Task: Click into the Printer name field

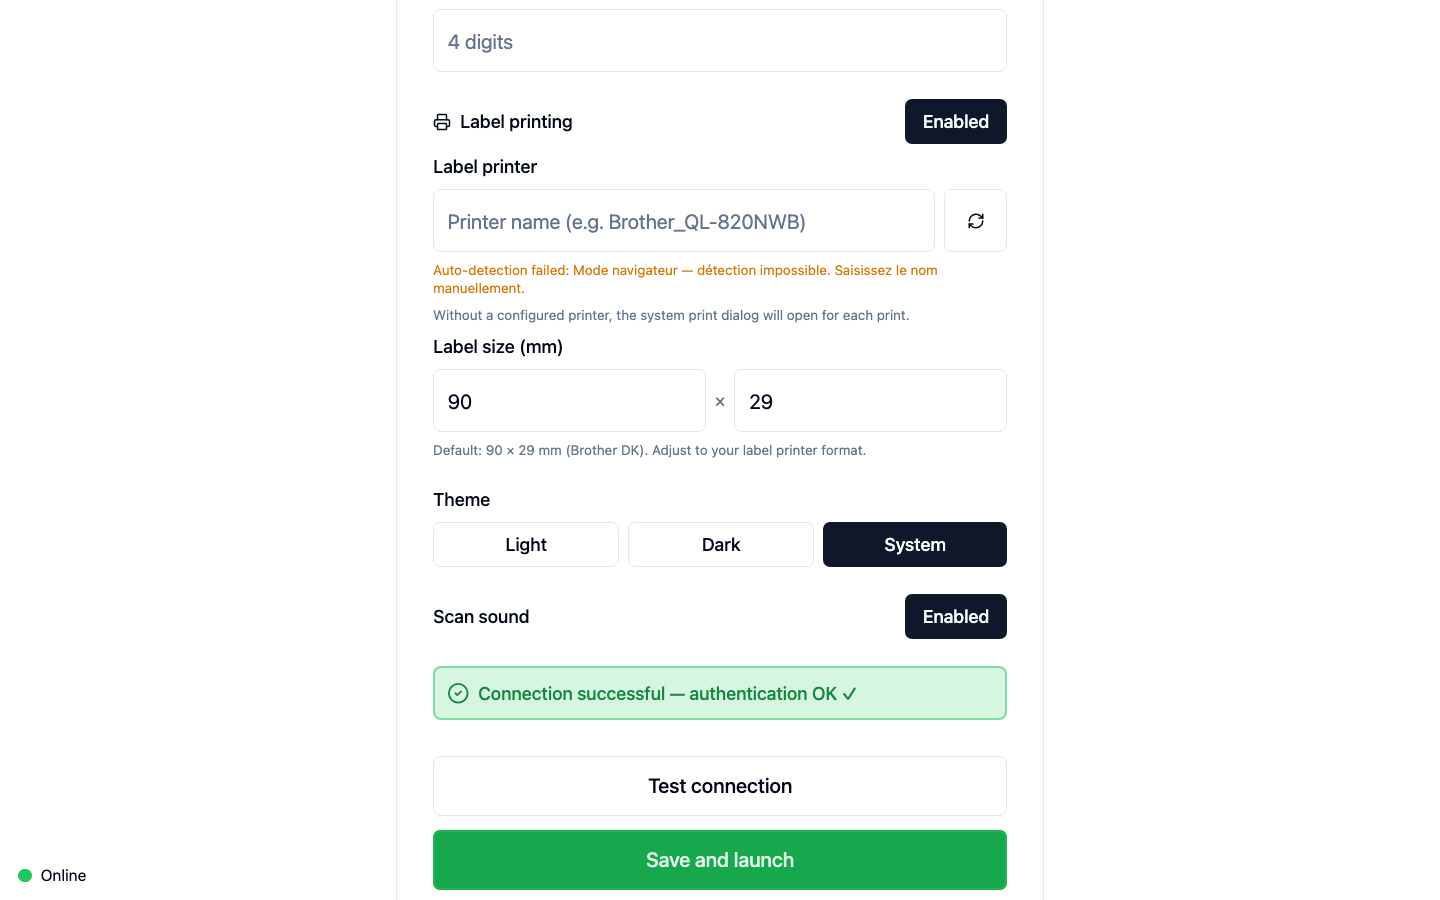Action: pyautogui.click(x=684, y=221)
